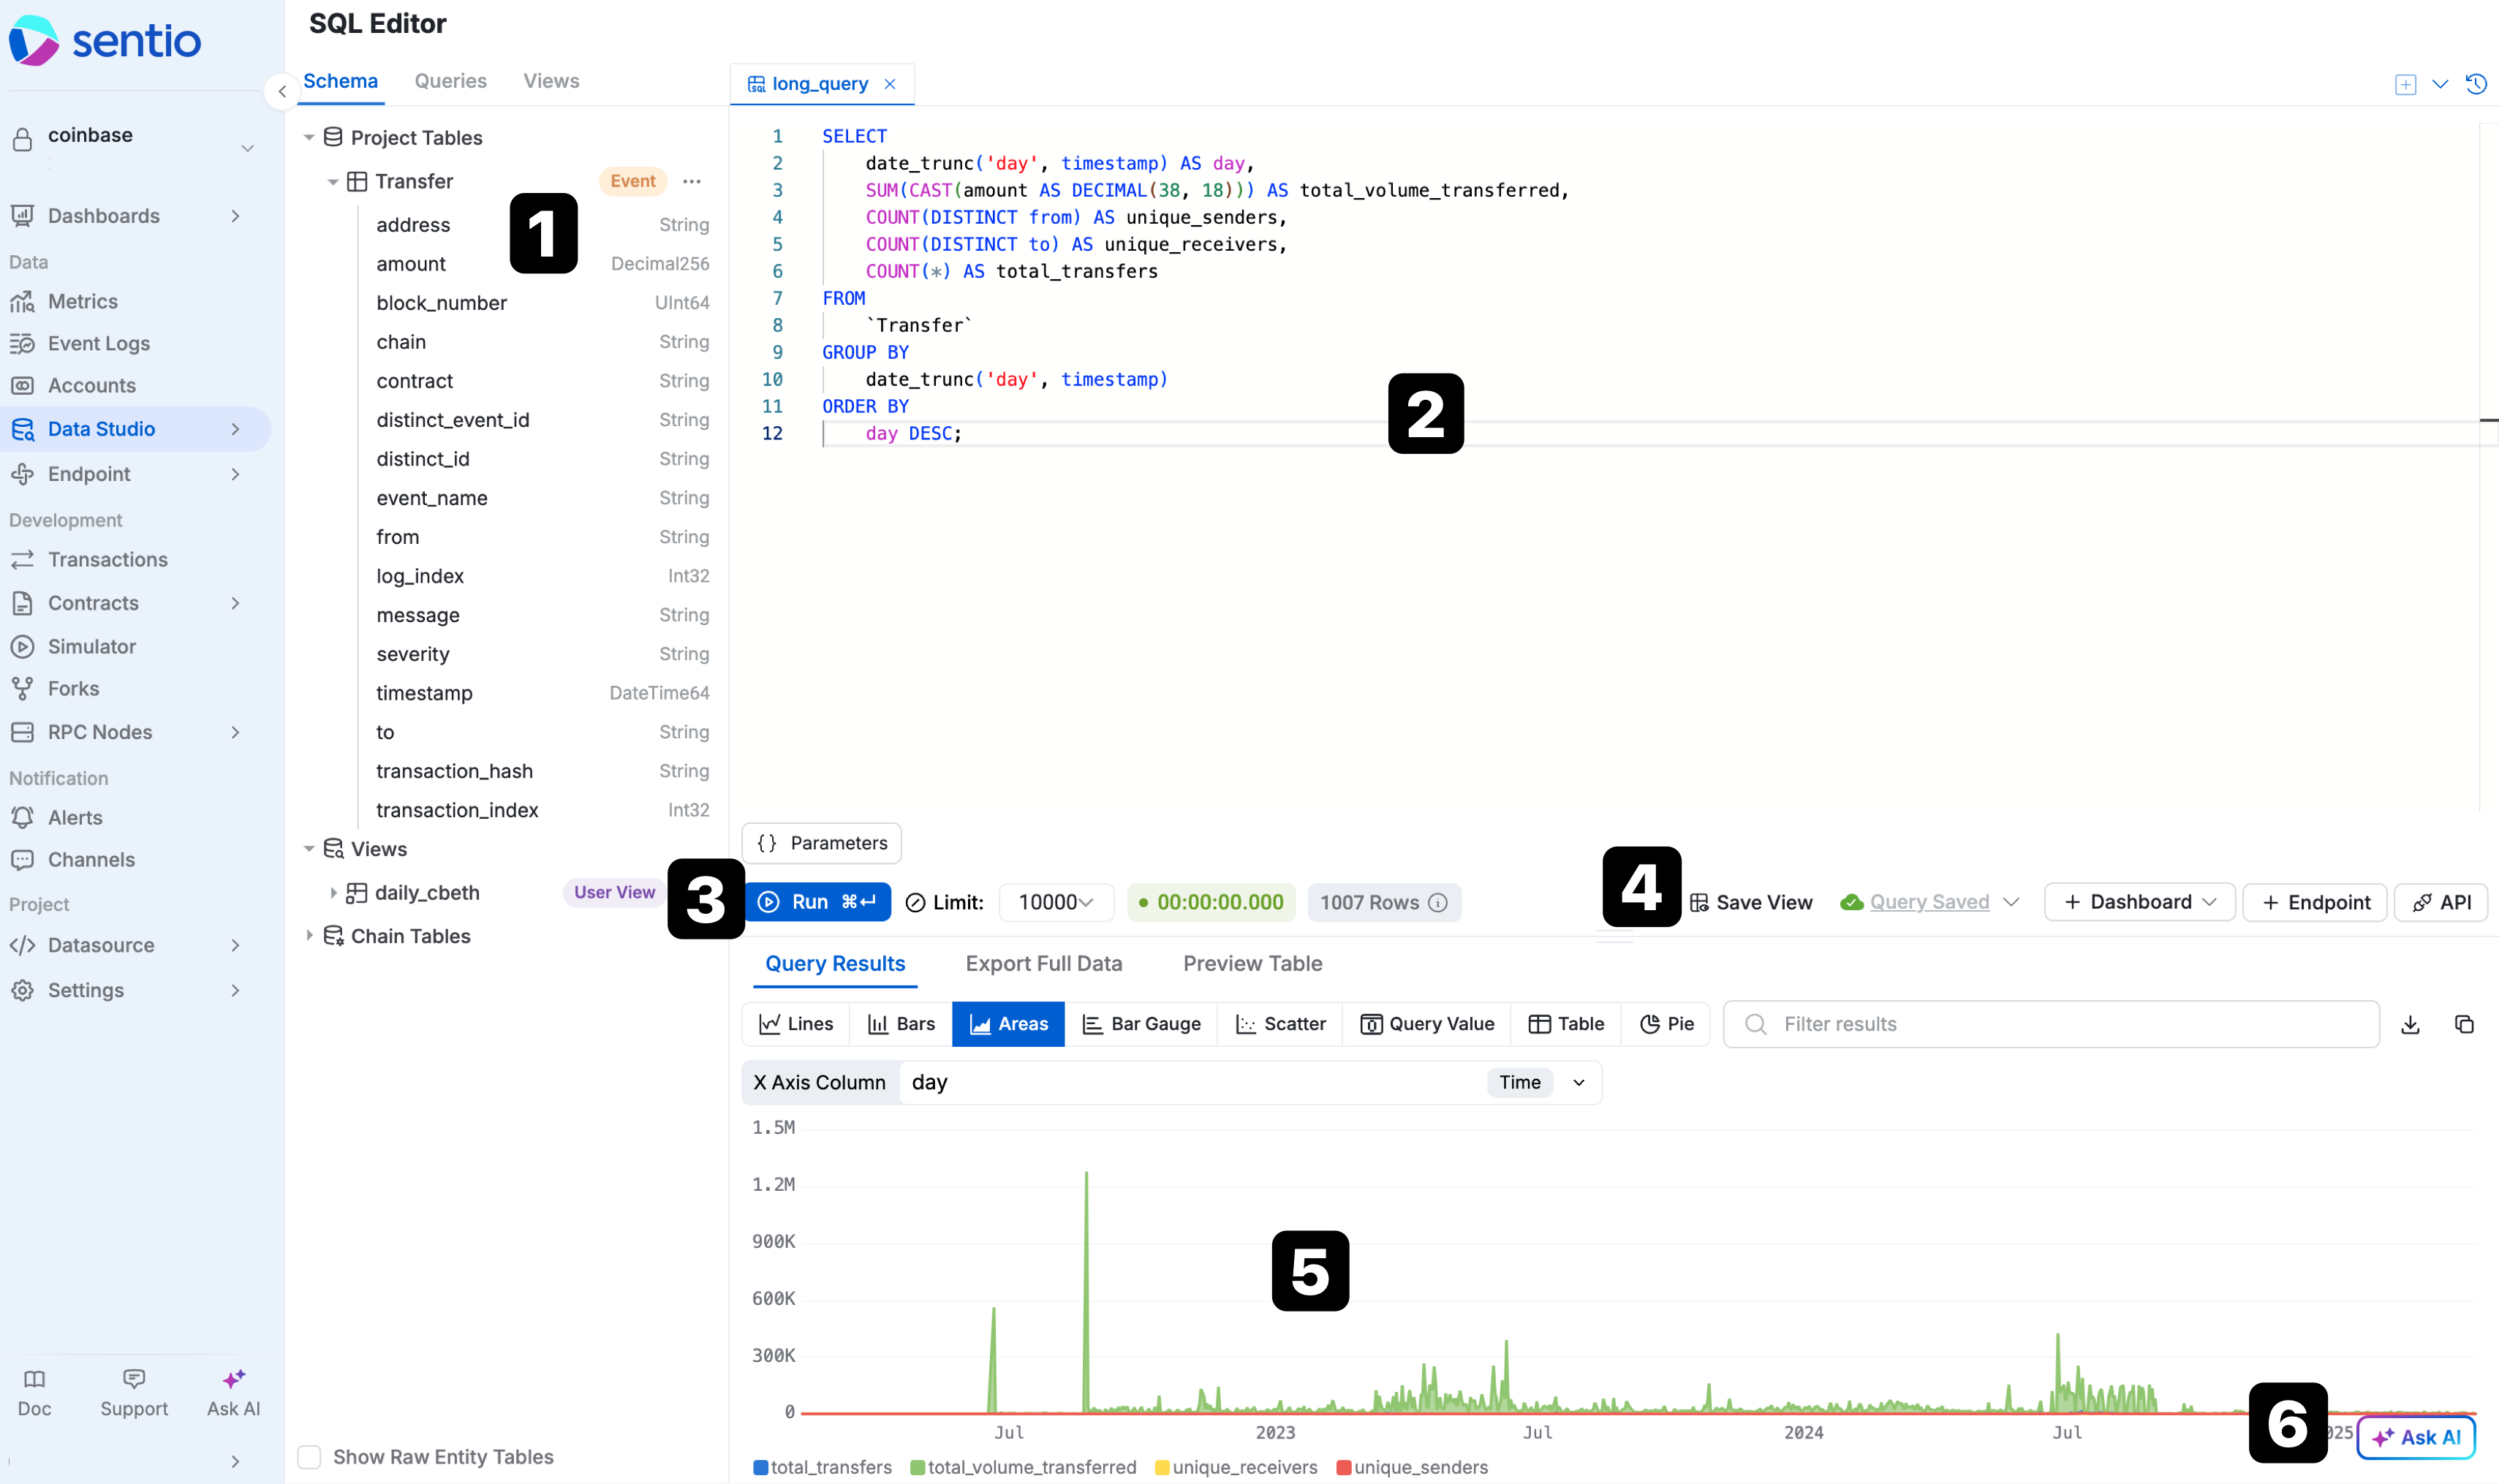Open the Export Full Data tab
Screen dimensions: 2499x1484
click(x=1043, y=963)
